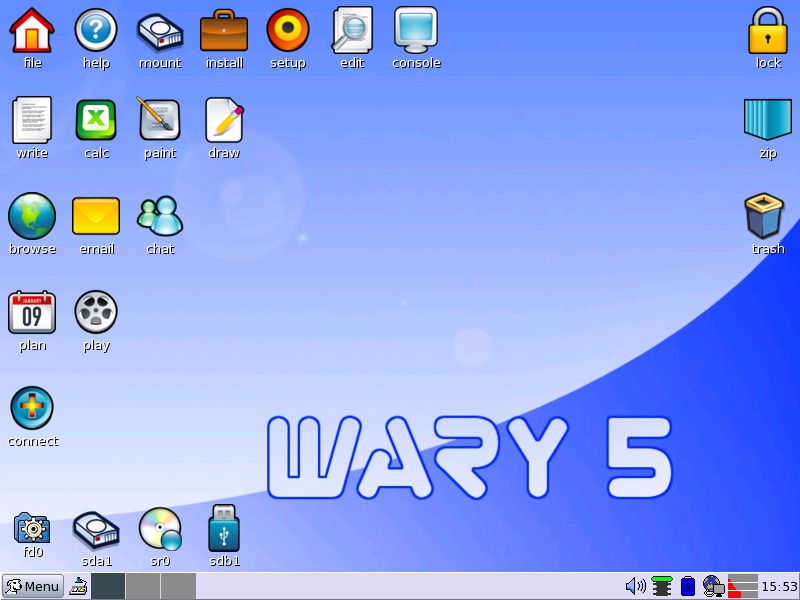Click the network status tray icon

(x=713, y=586)
